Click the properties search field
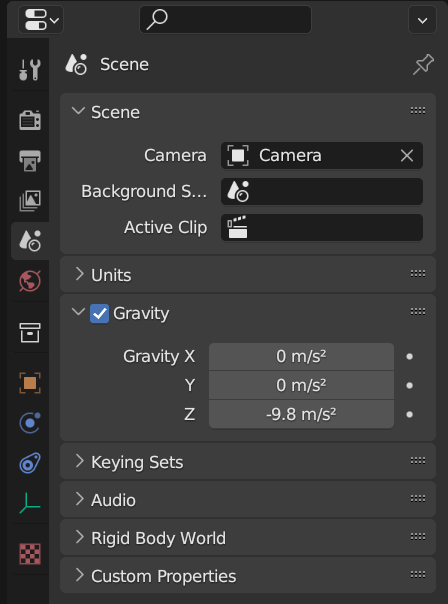This screenshot has width=448, height=604. (x=225, y=19)
